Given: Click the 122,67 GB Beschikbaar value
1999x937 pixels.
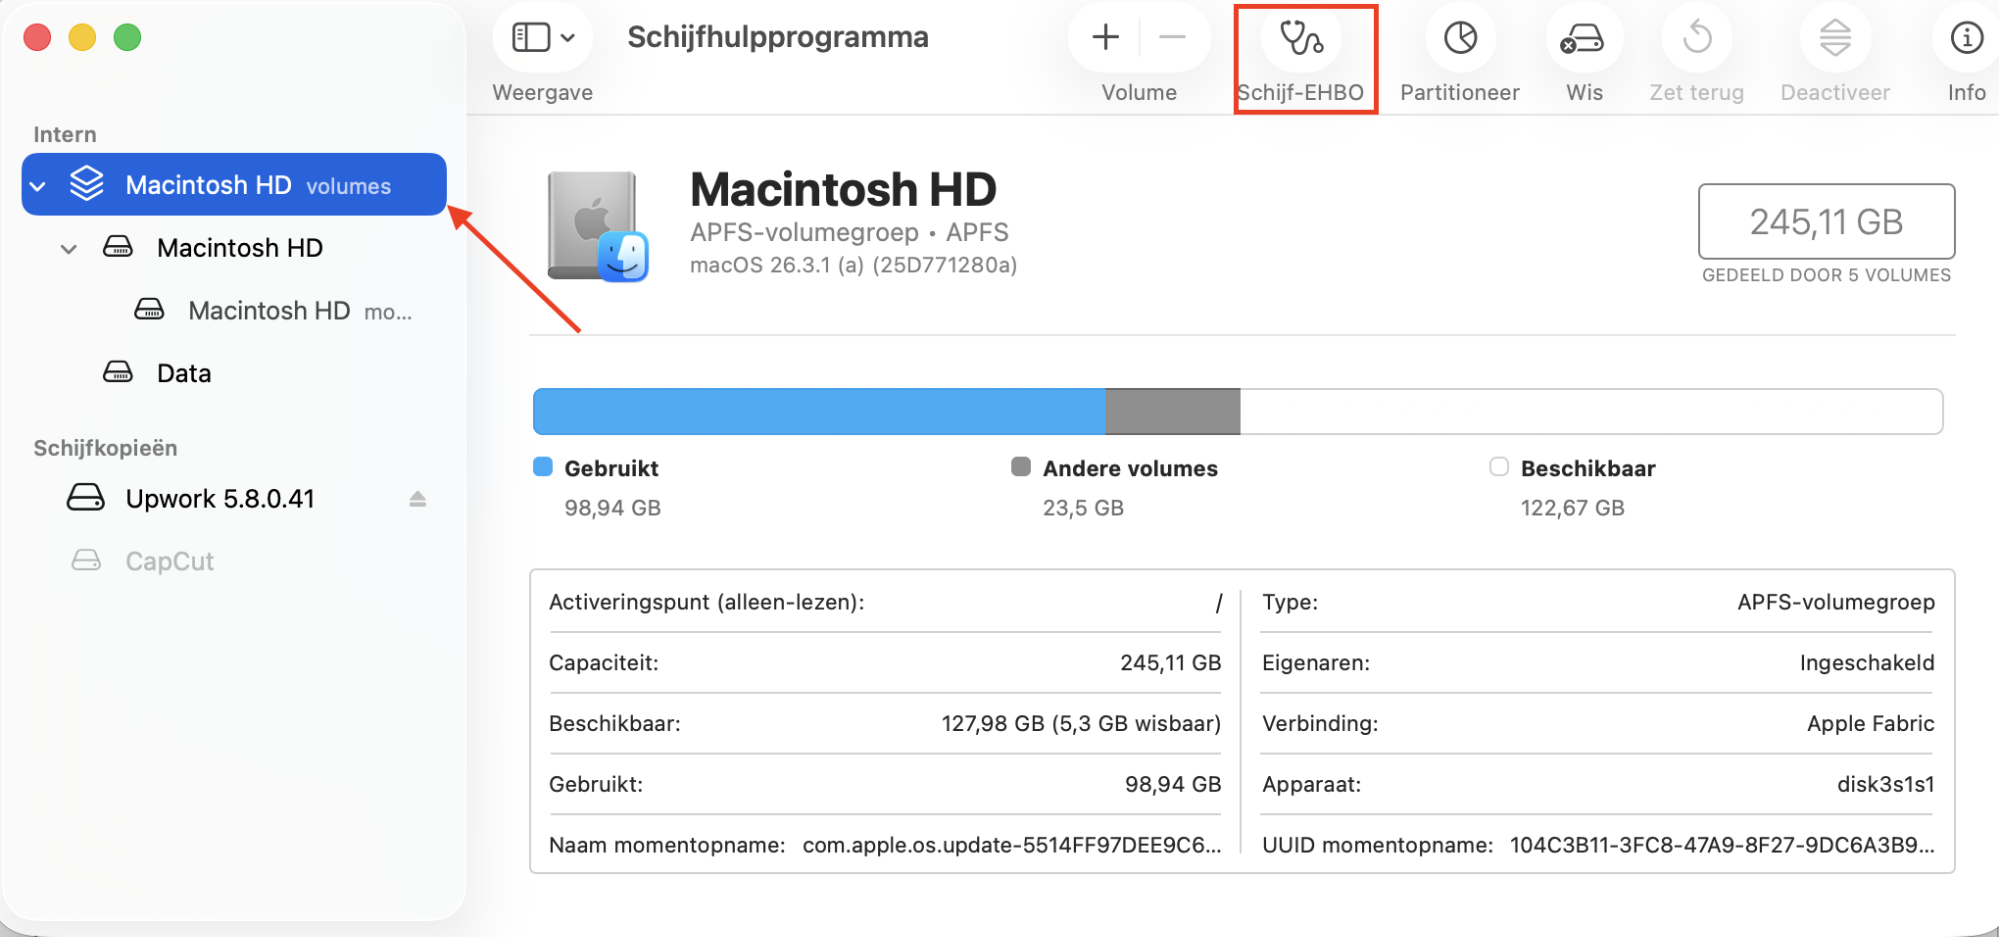Looking at the screenshot, I should 1572,508.
